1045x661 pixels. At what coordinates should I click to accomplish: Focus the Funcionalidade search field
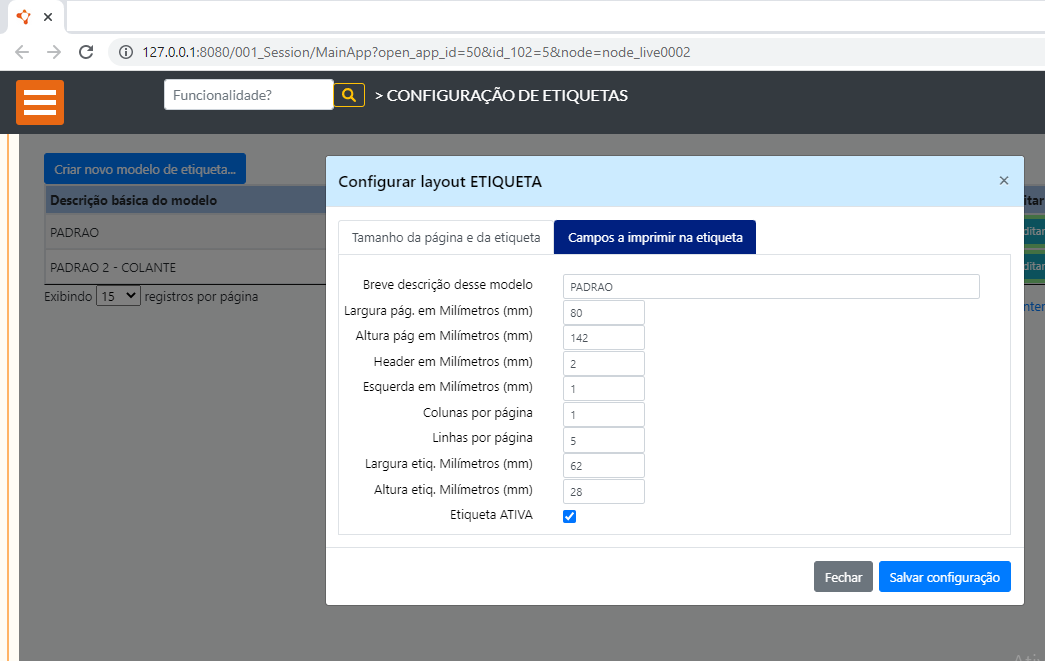click(248, 95)
